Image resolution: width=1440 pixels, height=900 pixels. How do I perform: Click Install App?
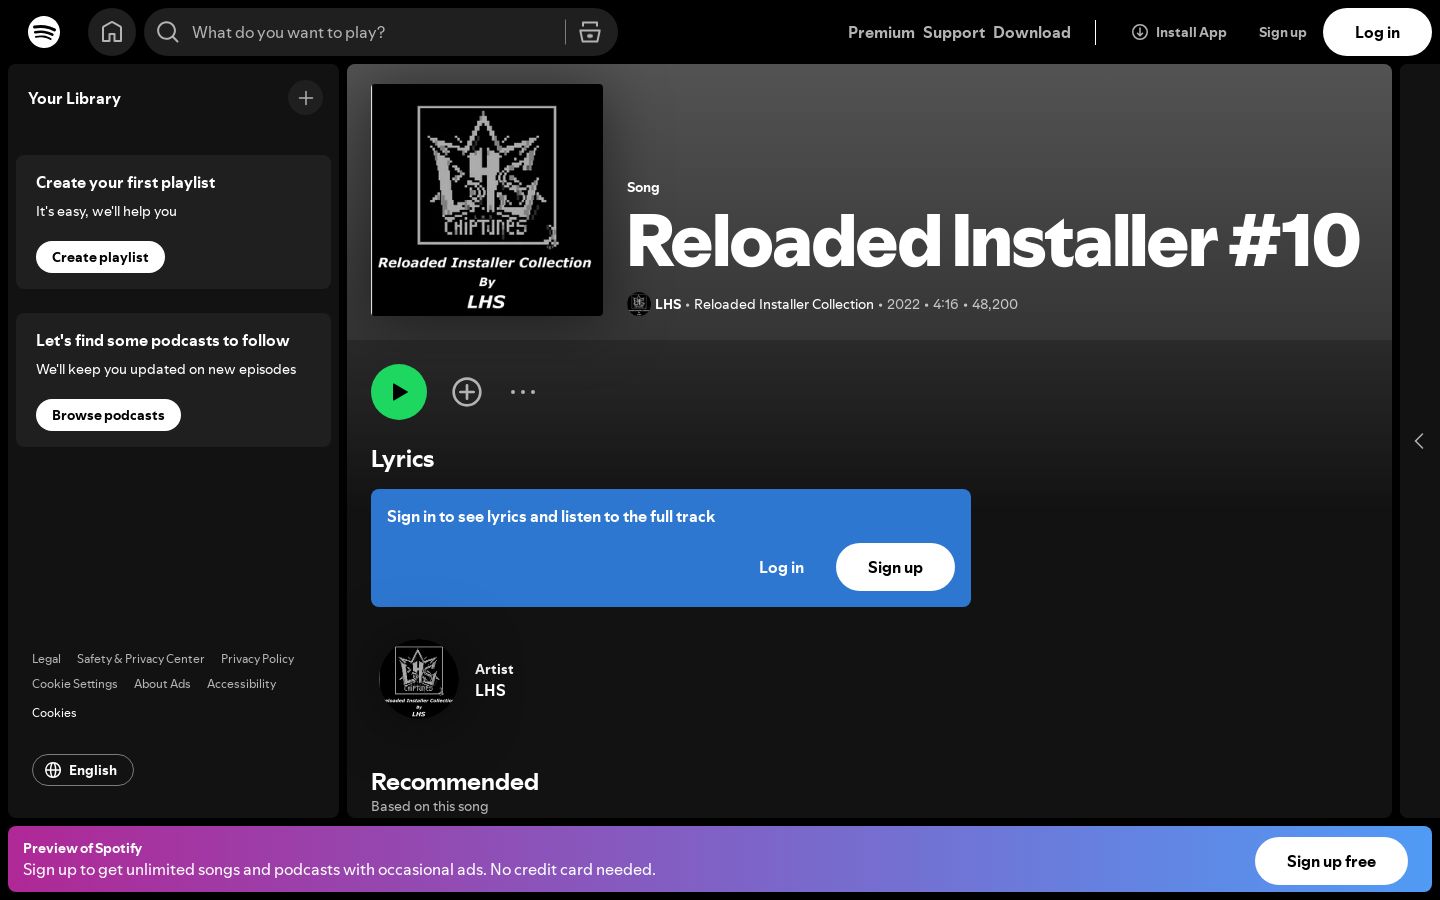[x=1179, y=32]
